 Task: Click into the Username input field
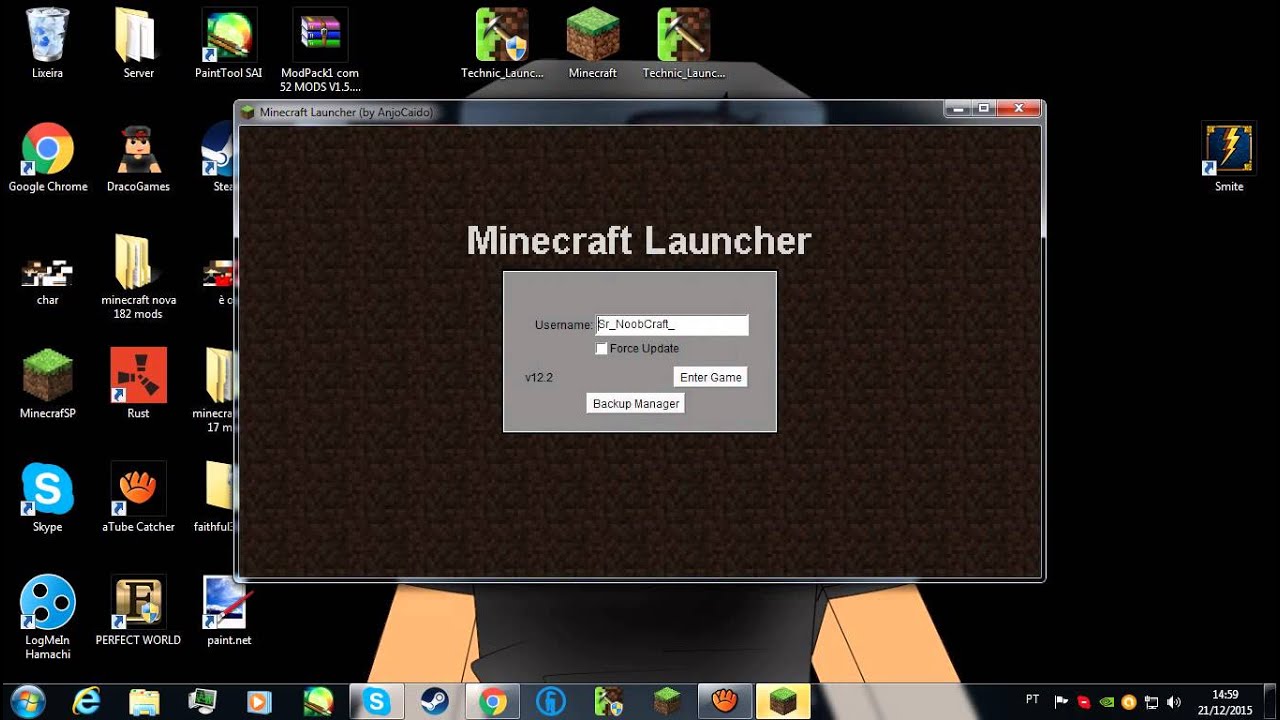pyautogui.click(x=672, y=324)
